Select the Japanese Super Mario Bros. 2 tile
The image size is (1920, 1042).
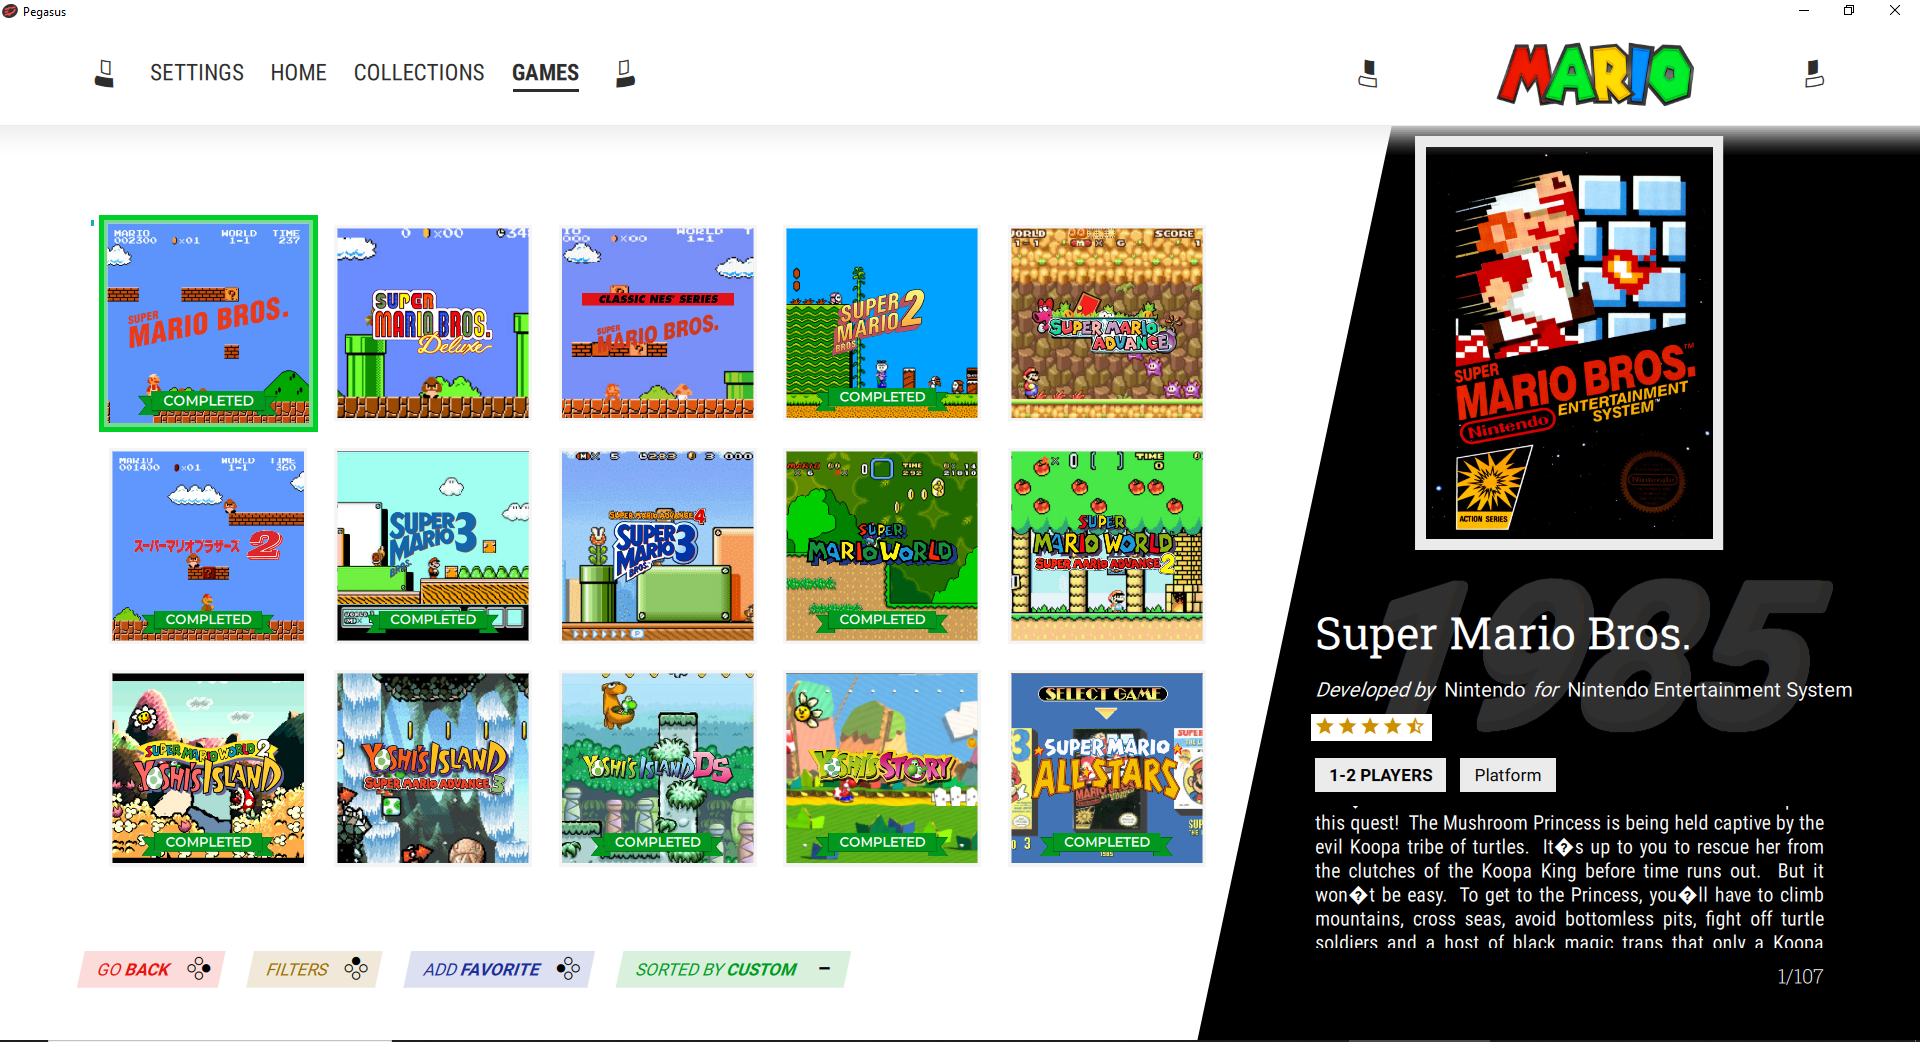click(x=208, y=546)
